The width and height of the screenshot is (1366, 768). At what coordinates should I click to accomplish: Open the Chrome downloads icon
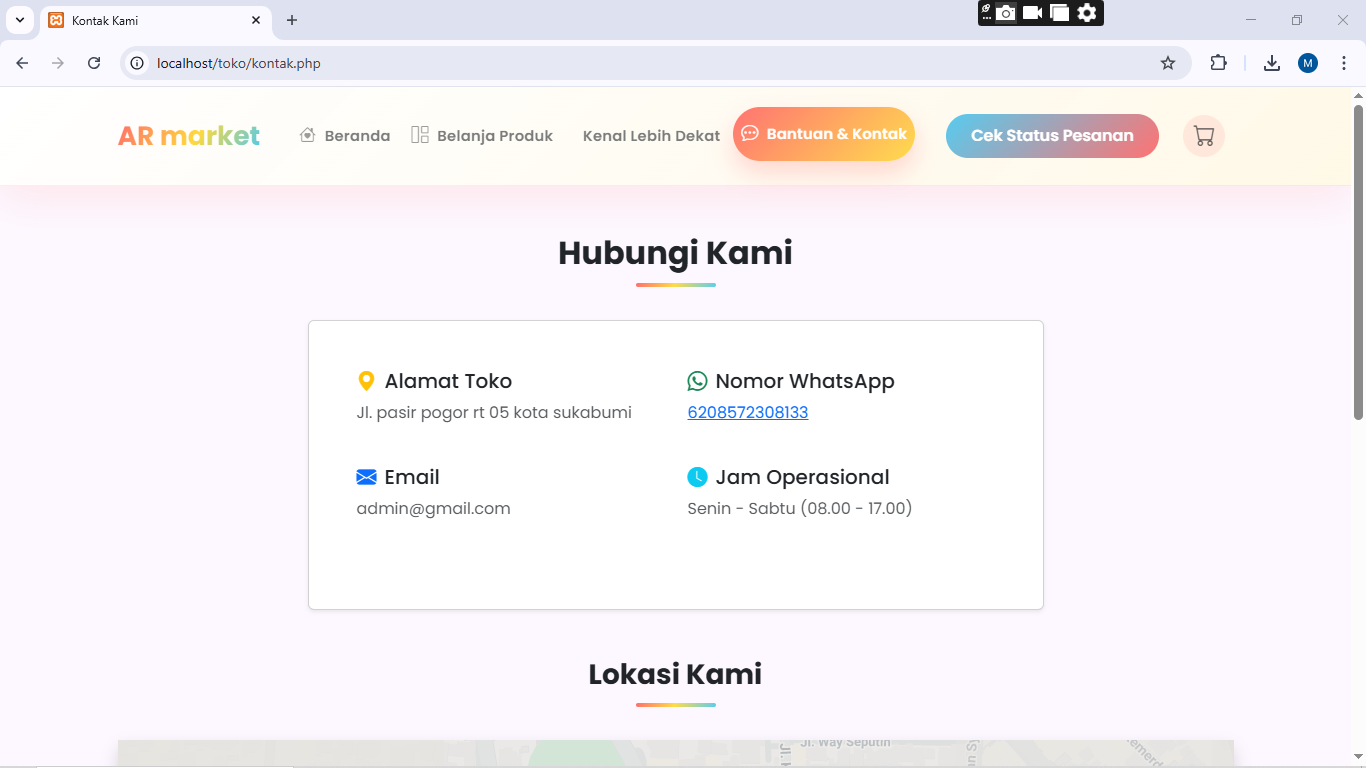tap(1271, 63)
